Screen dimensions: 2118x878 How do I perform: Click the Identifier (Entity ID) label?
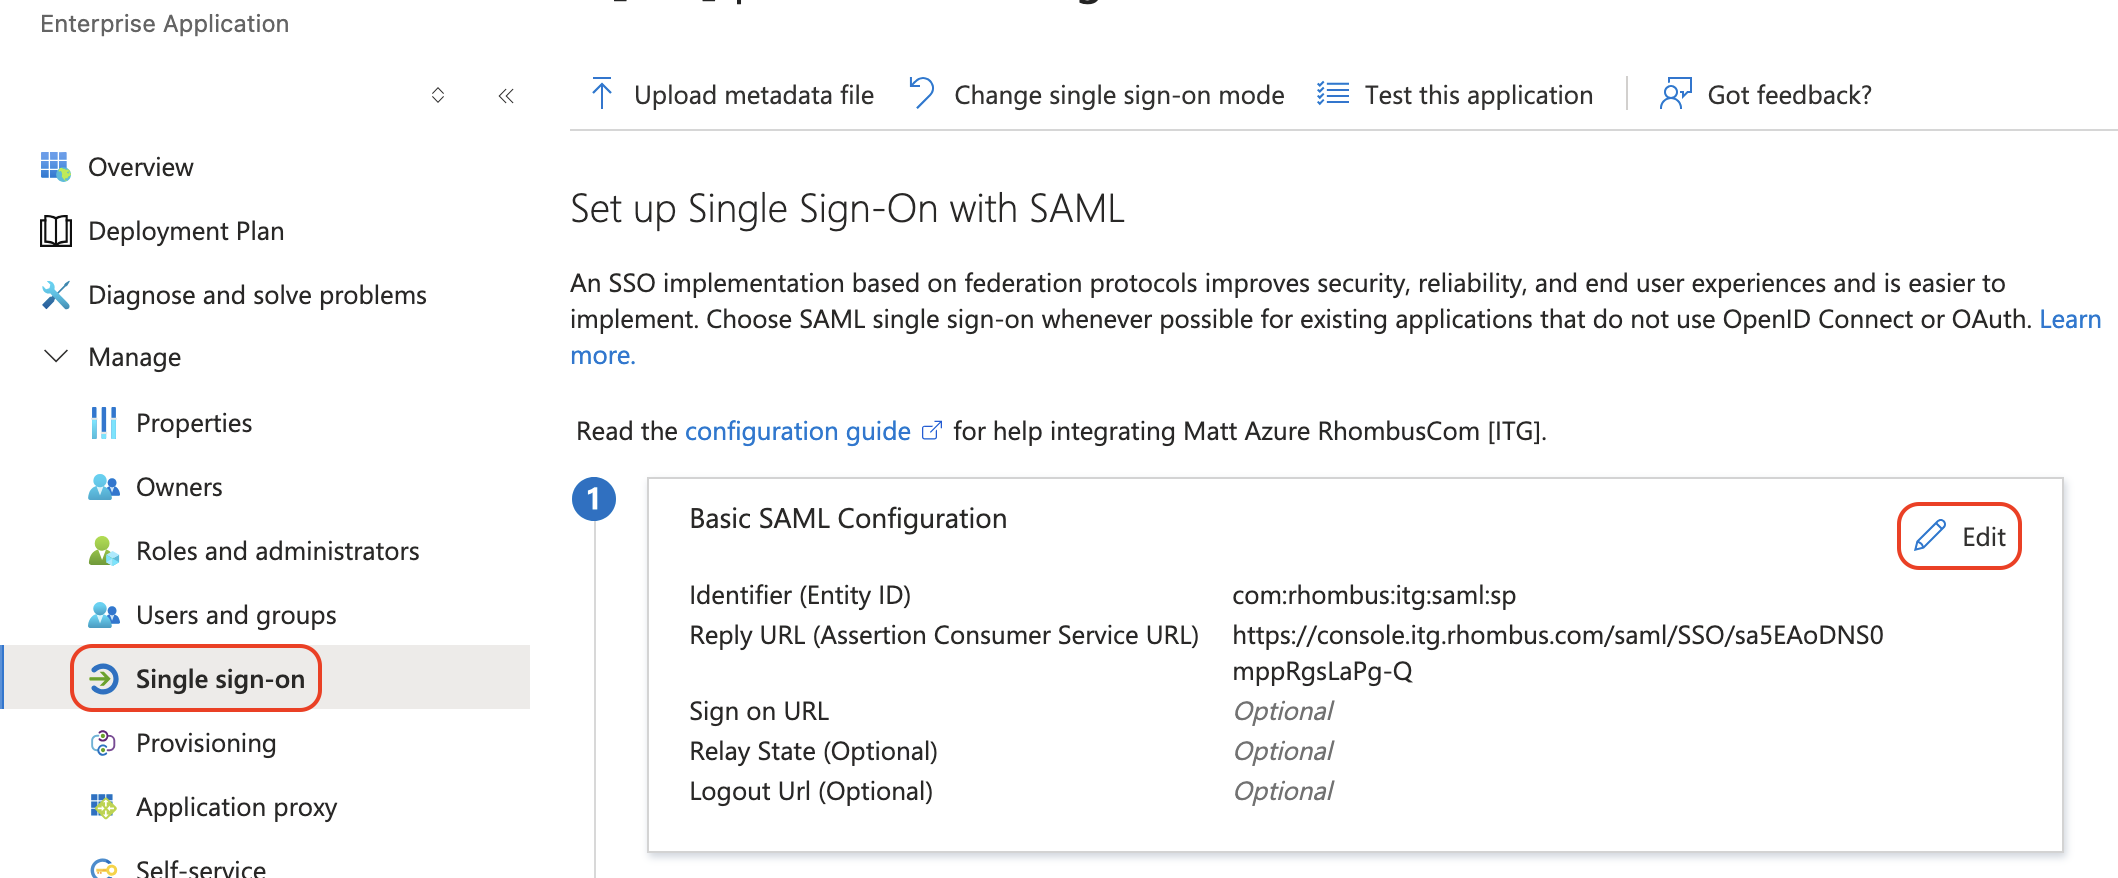[800, 595]
